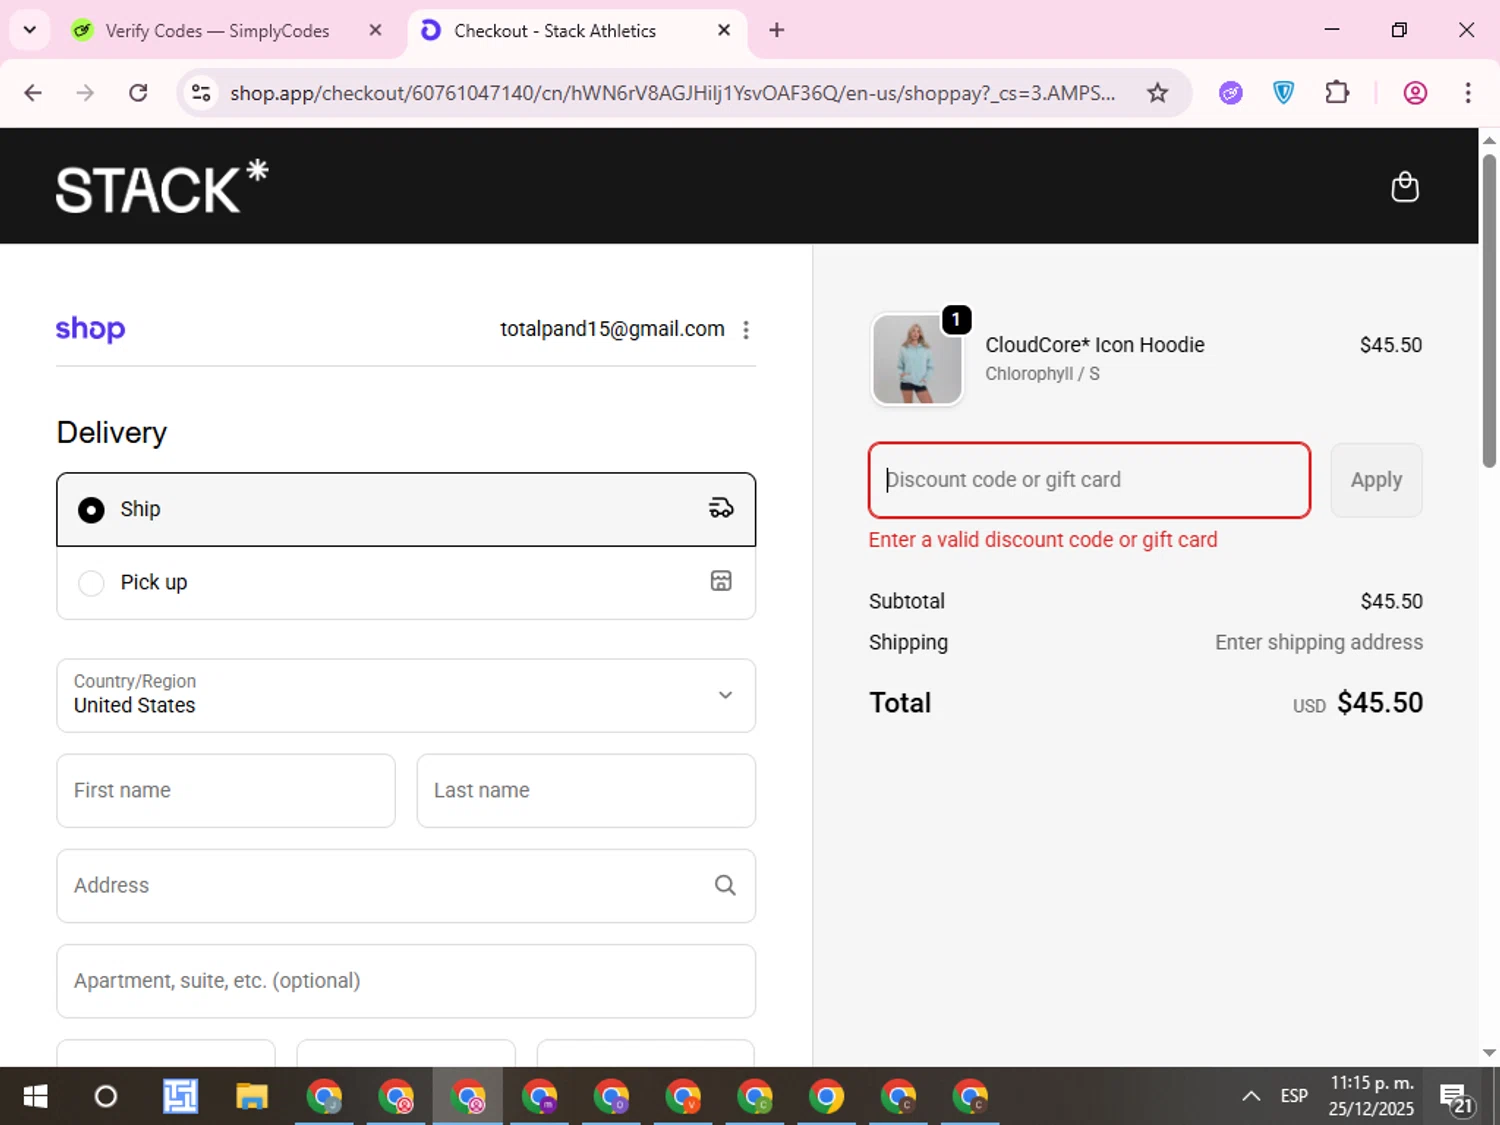Focus the Last name field
1500x1125 pixels.
[586, 790]
